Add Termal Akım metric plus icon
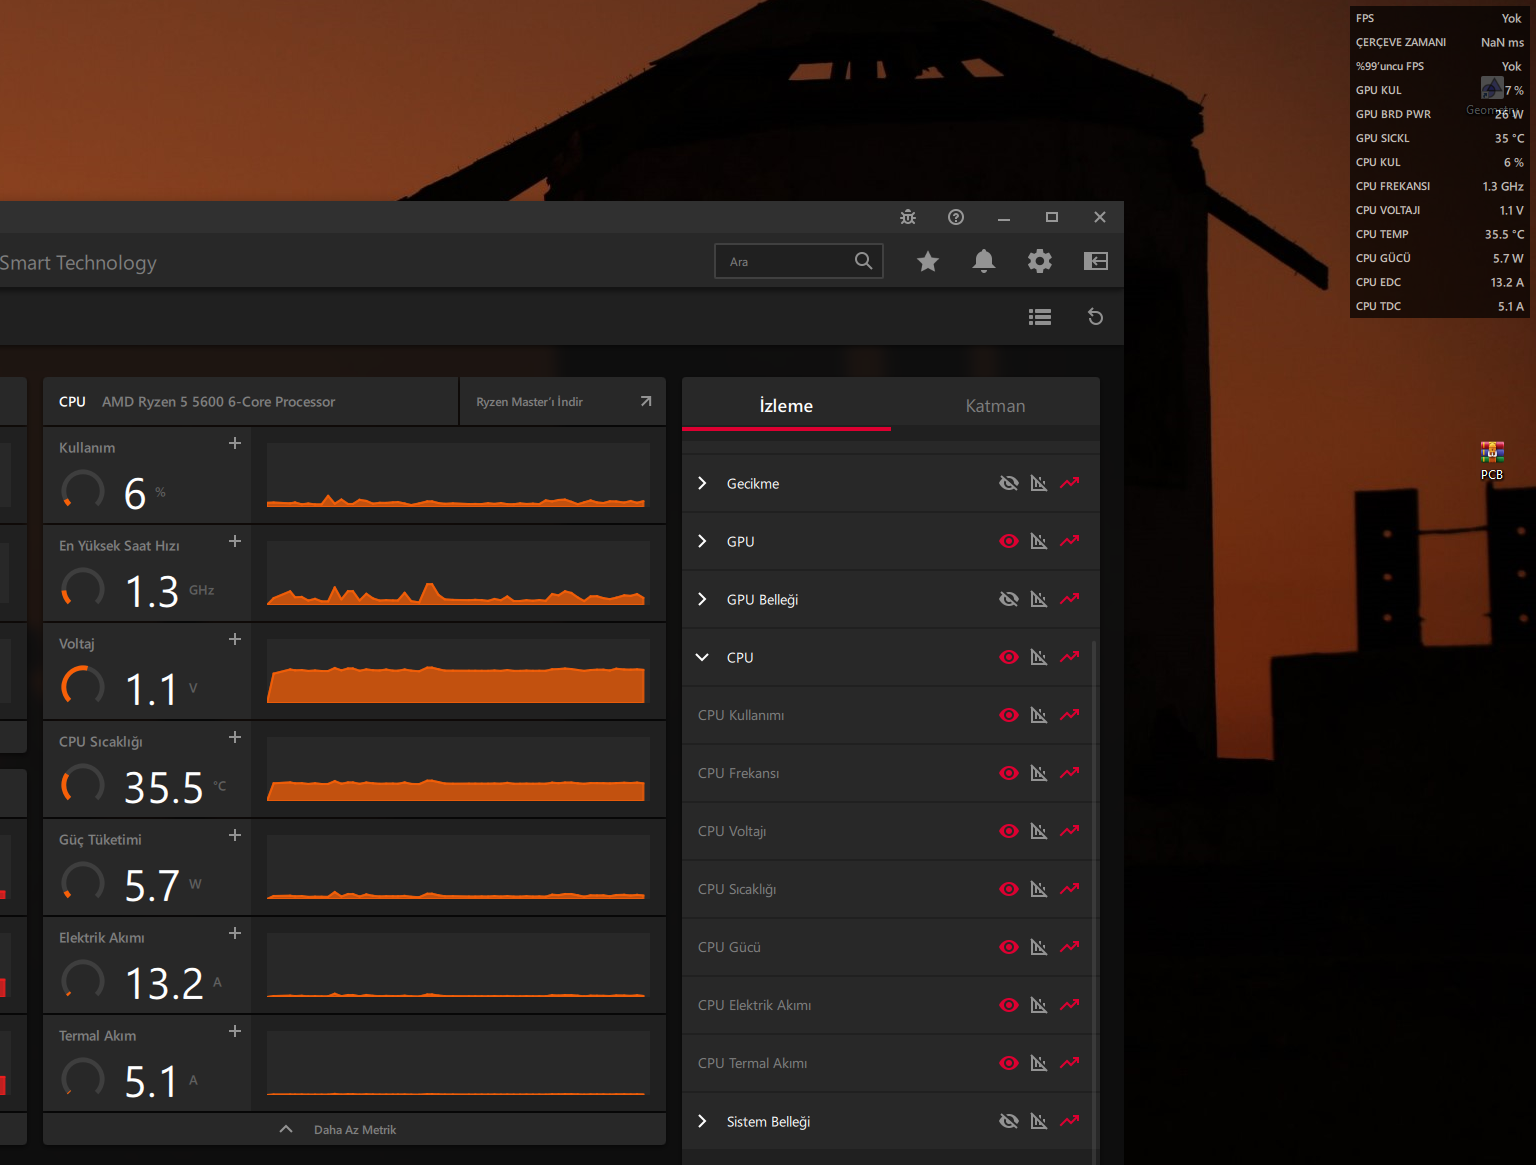 pos(235,1031)
